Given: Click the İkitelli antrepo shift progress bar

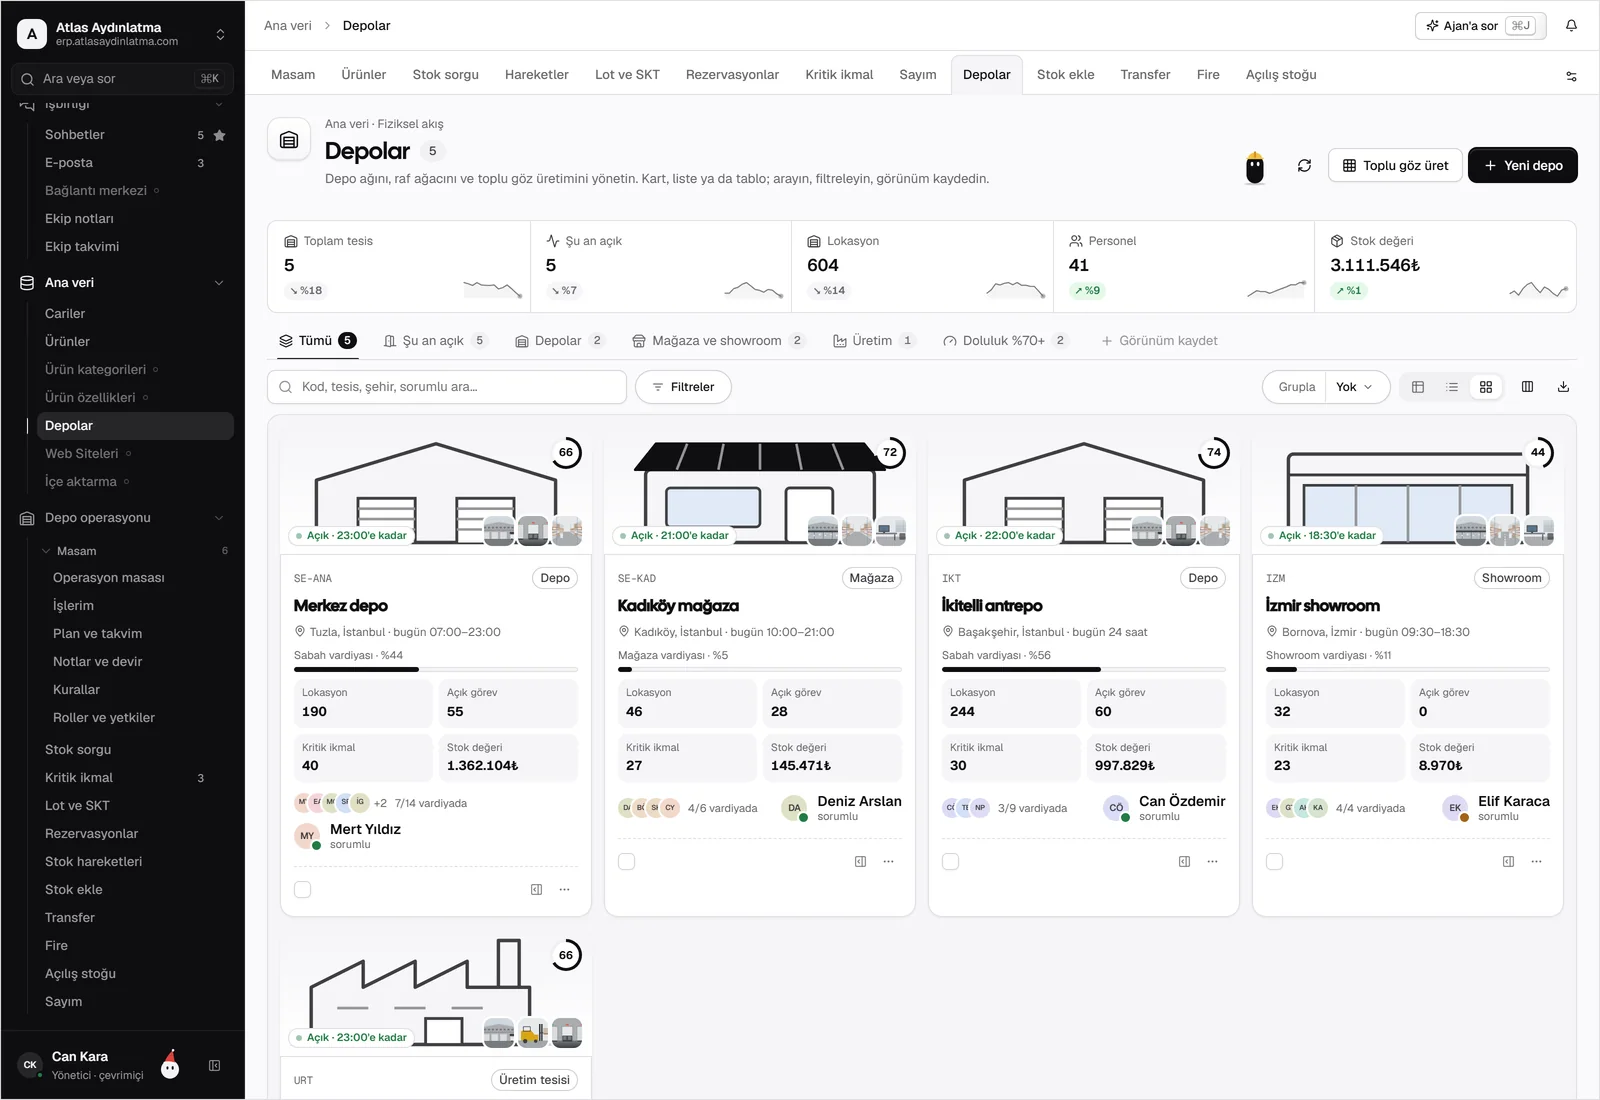Looking at the screenshot, I should pyautogui.click(x=1083, y=670).
